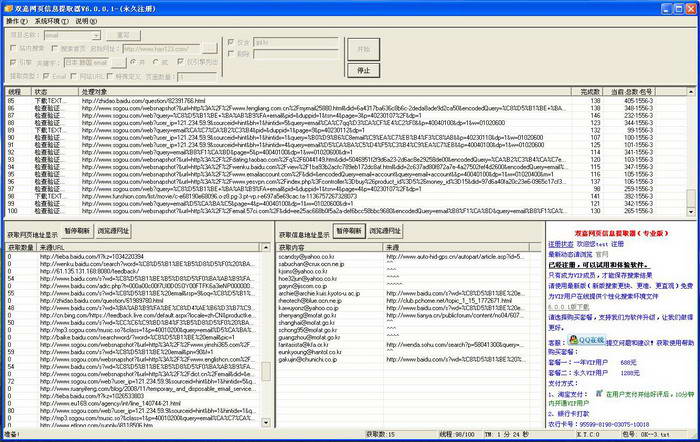This screenshot has height=442, width=700.
Task: Toggle the 引擎 checkbox
Action: (x=13, y=62)
